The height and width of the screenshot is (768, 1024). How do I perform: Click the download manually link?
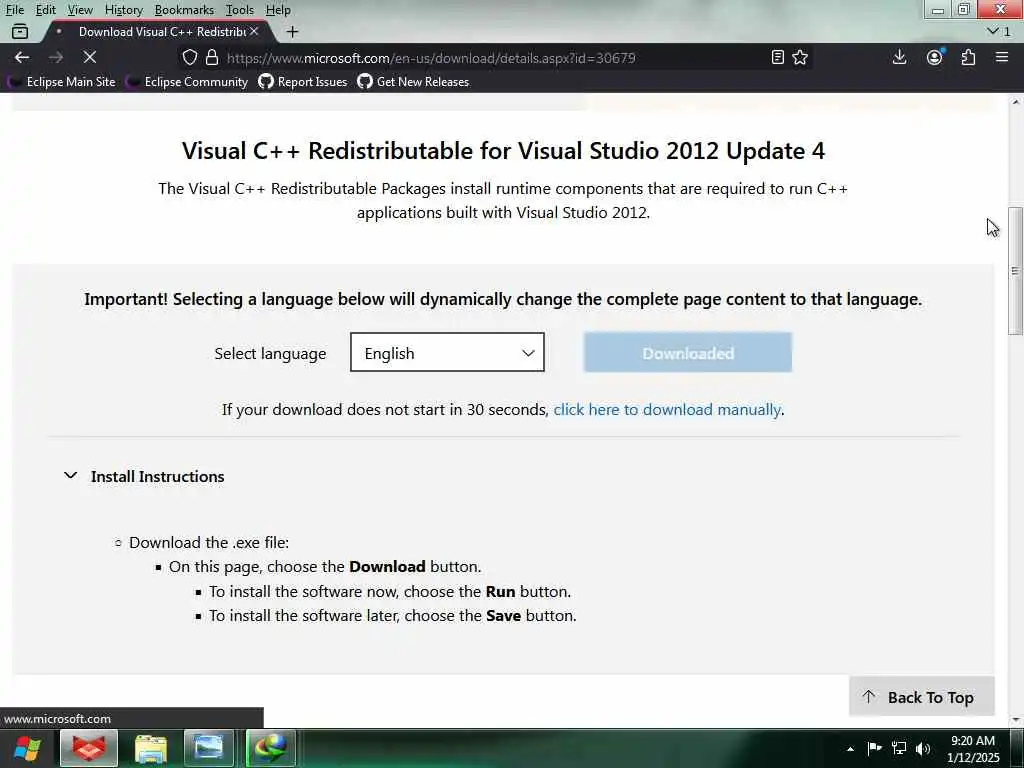pyautogui.click(x=667, y=409)
